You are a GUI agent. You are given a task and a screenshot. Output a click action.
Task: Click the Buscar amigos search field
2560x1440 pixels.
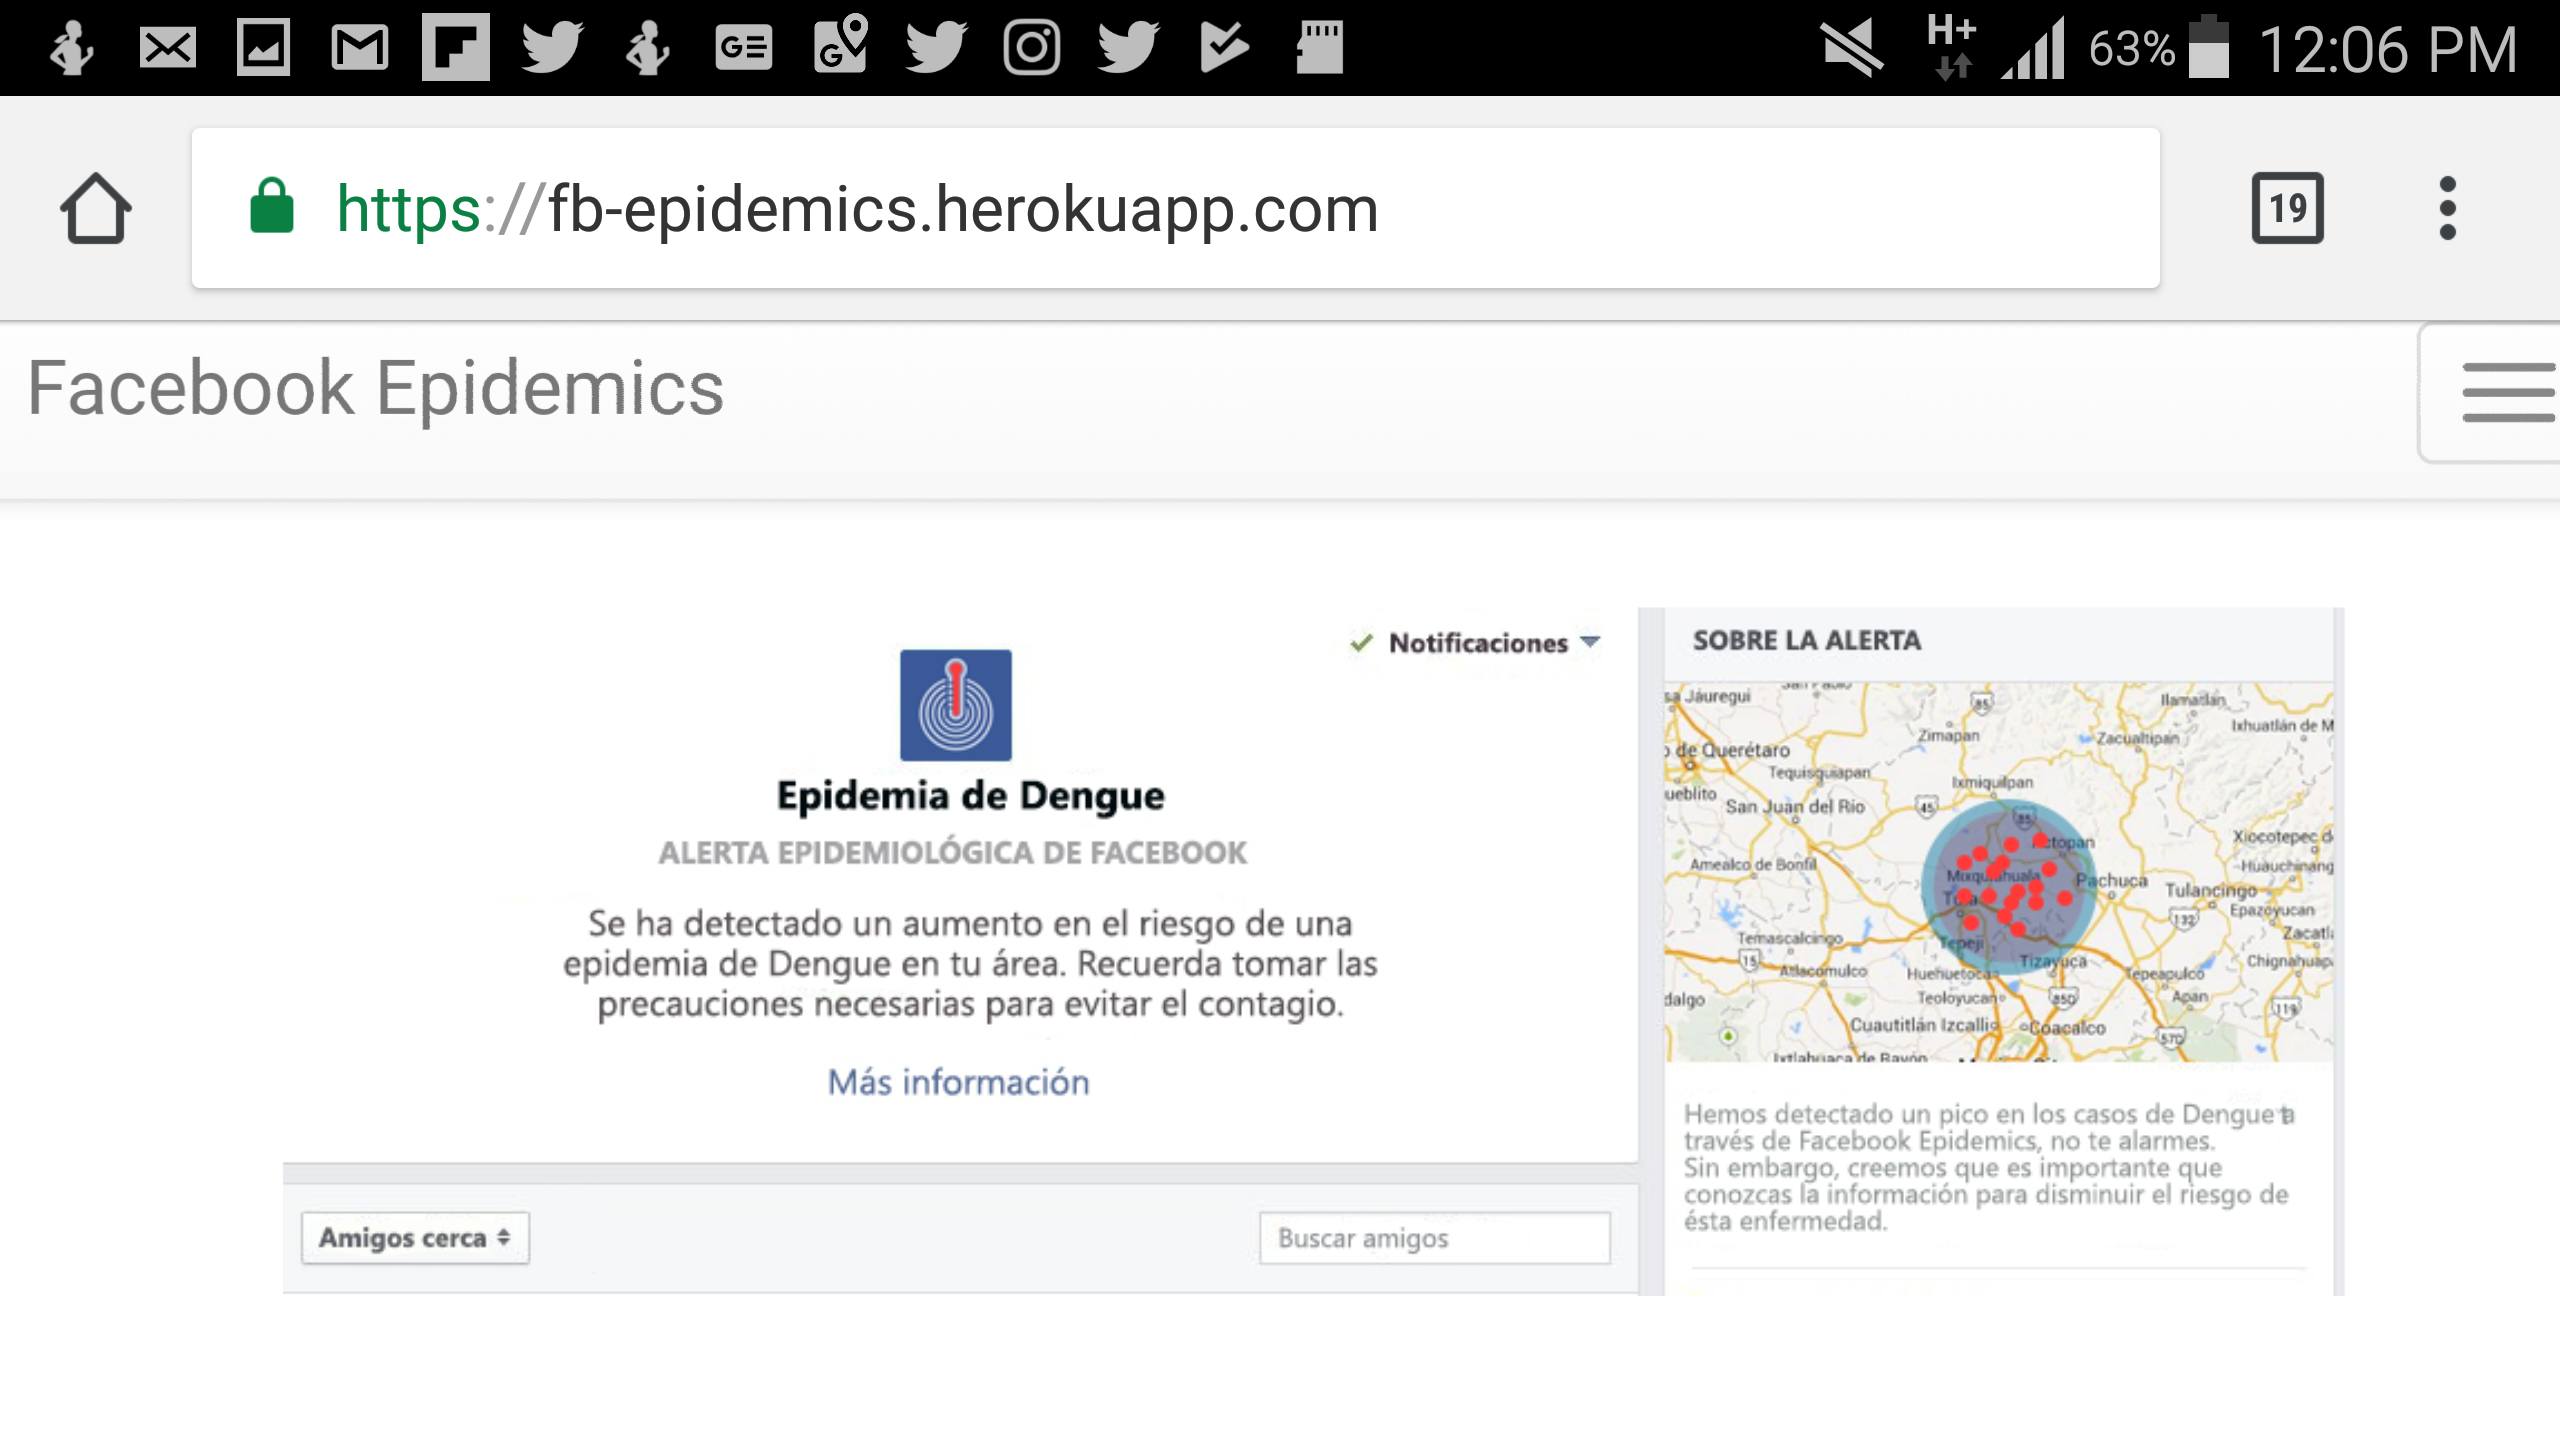tap(1434, 1238)
